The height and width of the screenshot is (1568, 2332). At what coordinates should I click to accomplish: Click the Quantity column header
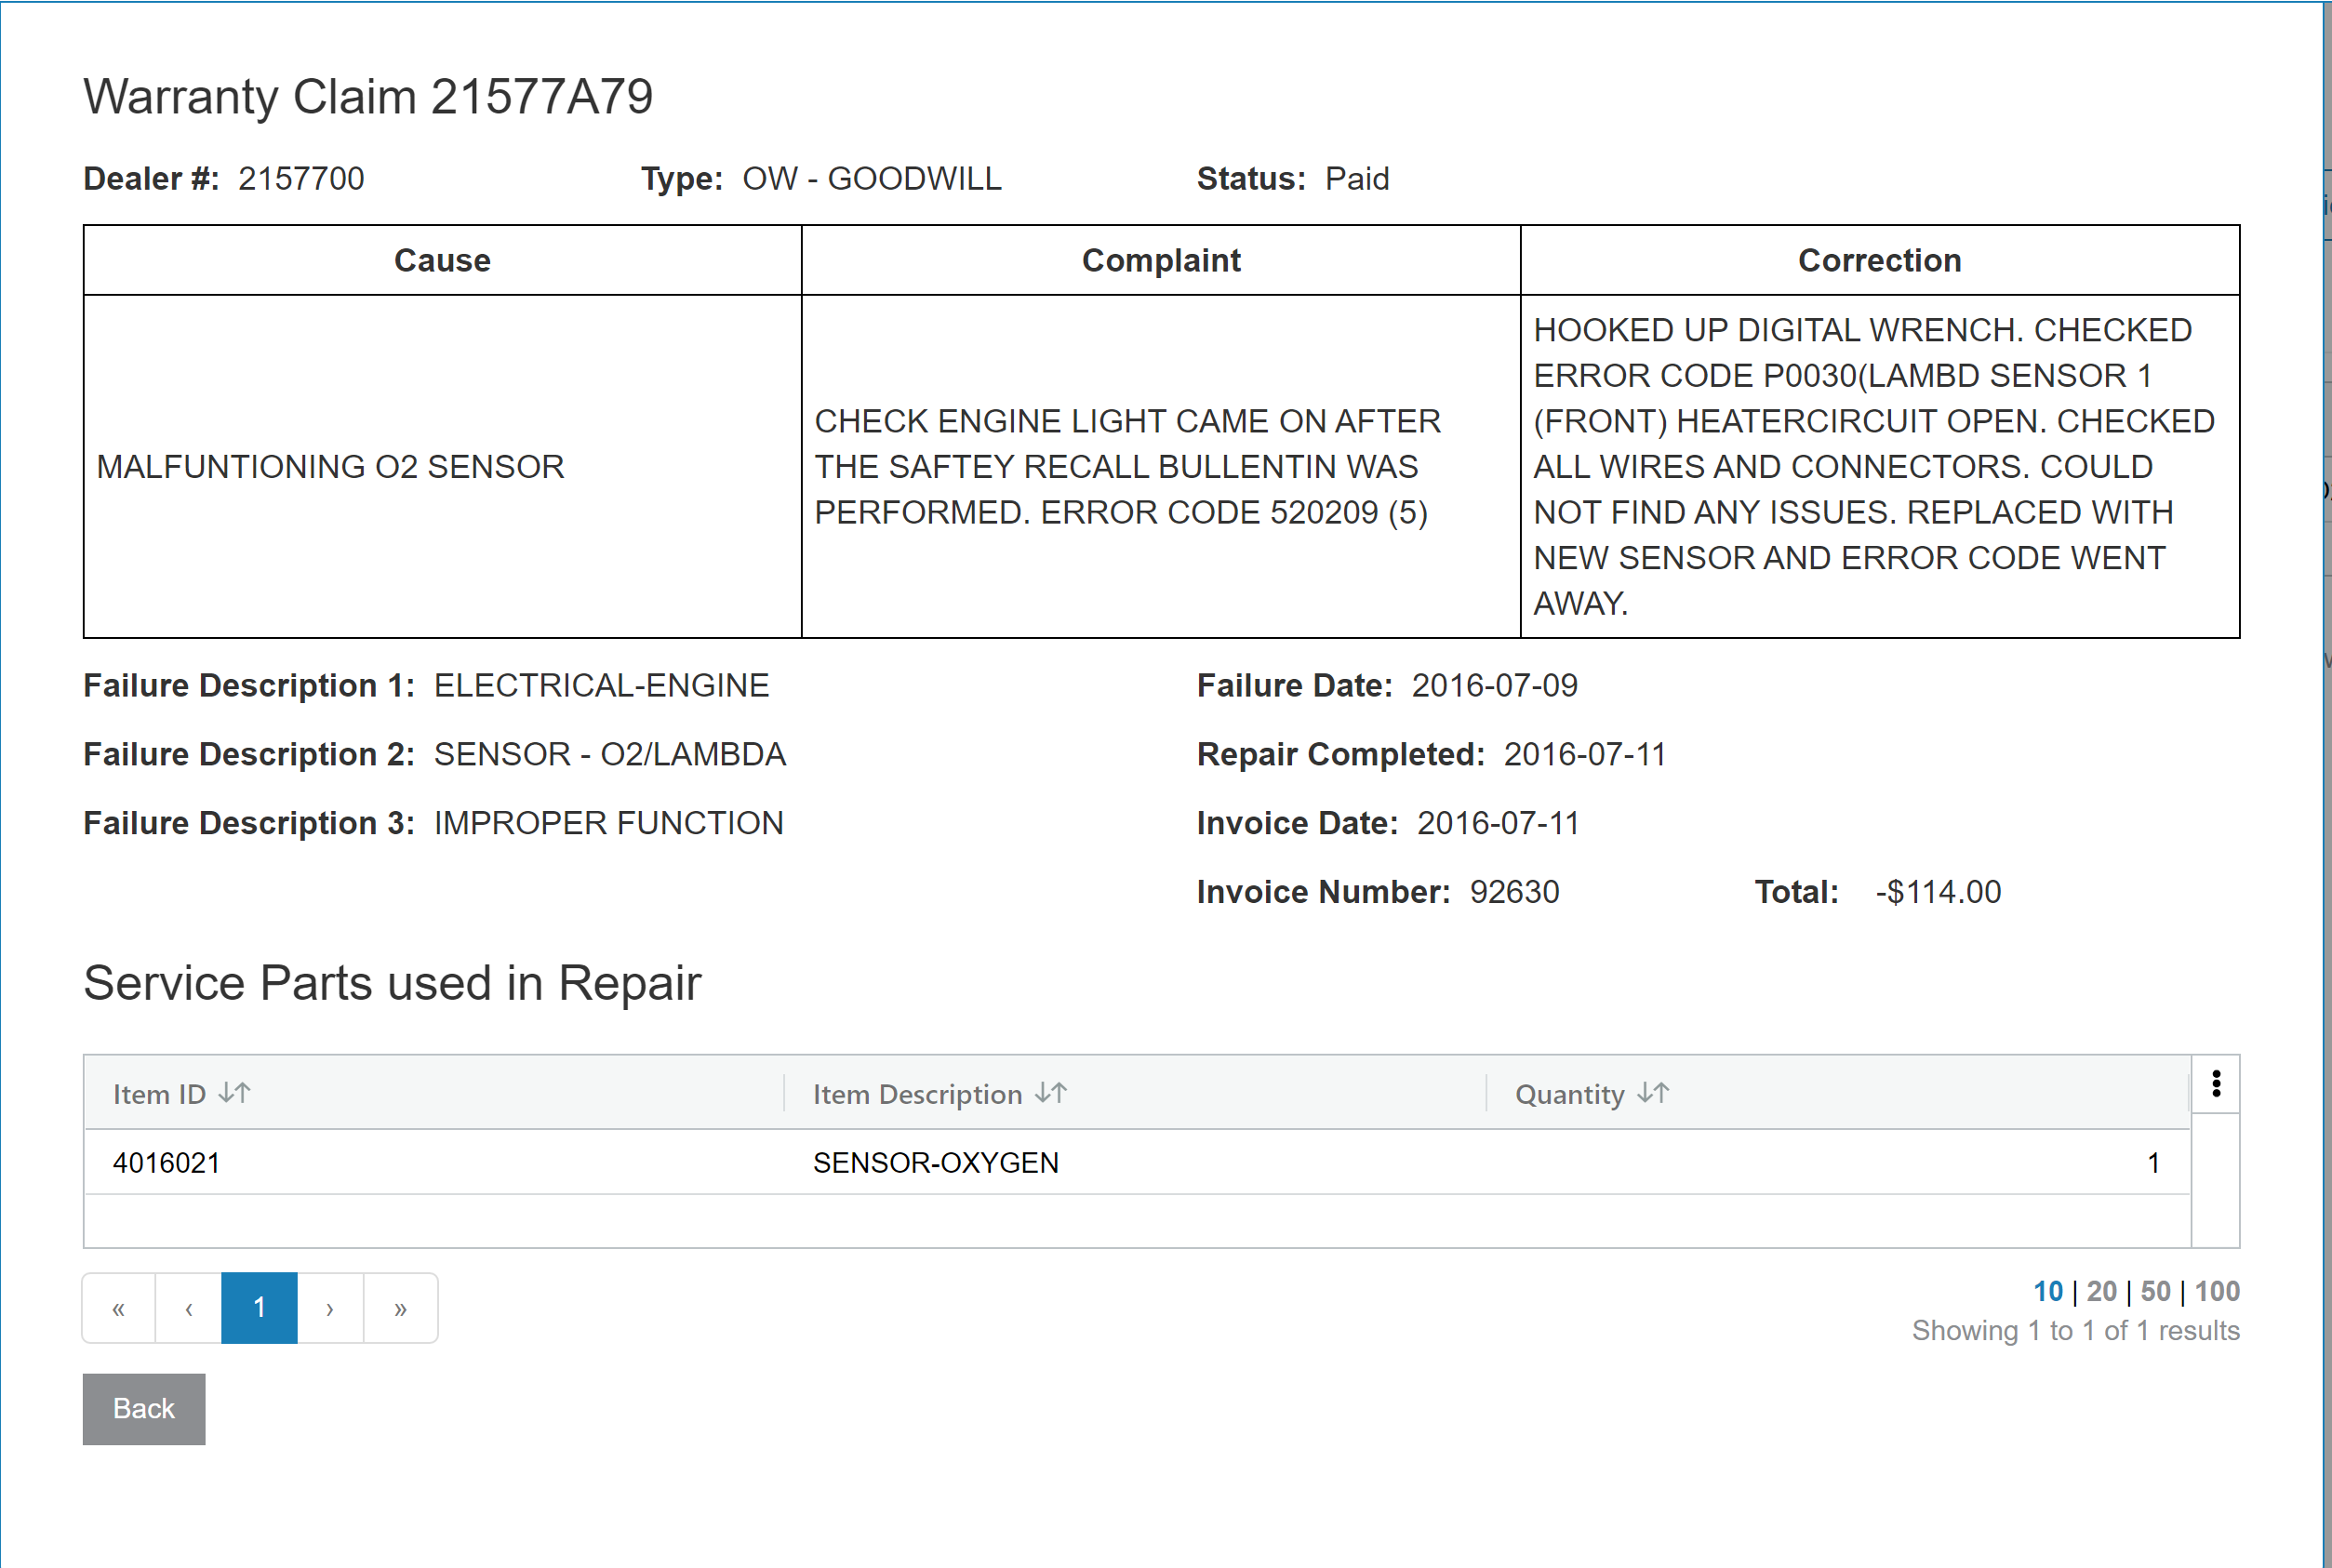pyautogui.click(x=1569, y=1095)
